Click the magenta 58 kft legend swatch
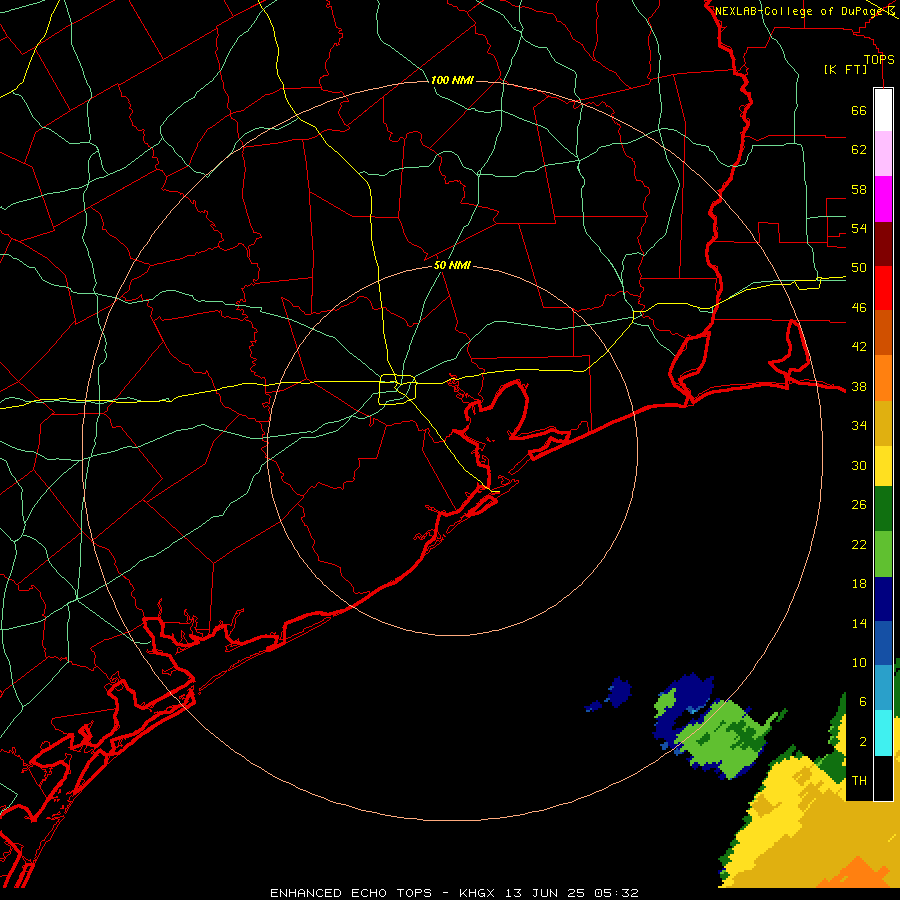The width and height of the screenshot is (900, 900). 883,199
